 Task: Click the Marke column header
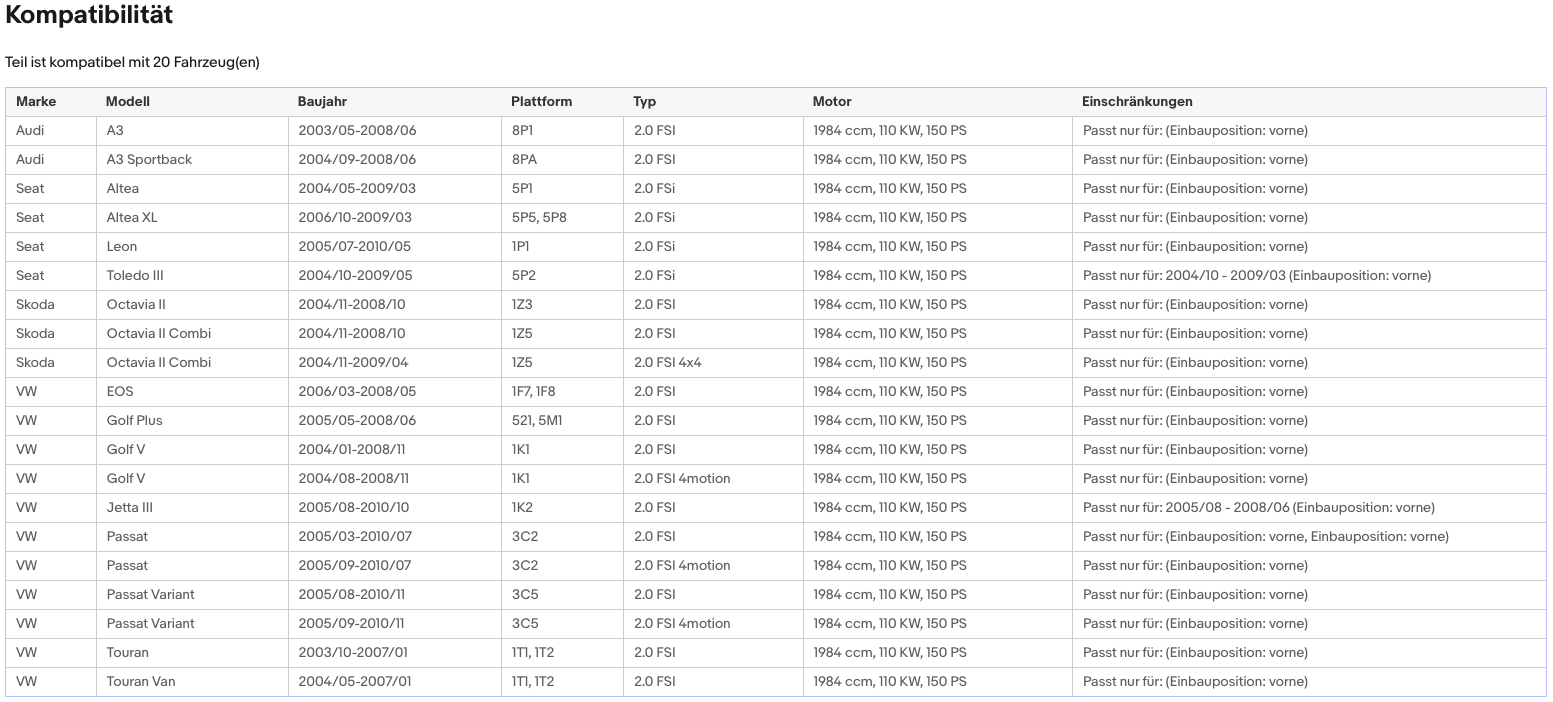(x=36, y=101)
